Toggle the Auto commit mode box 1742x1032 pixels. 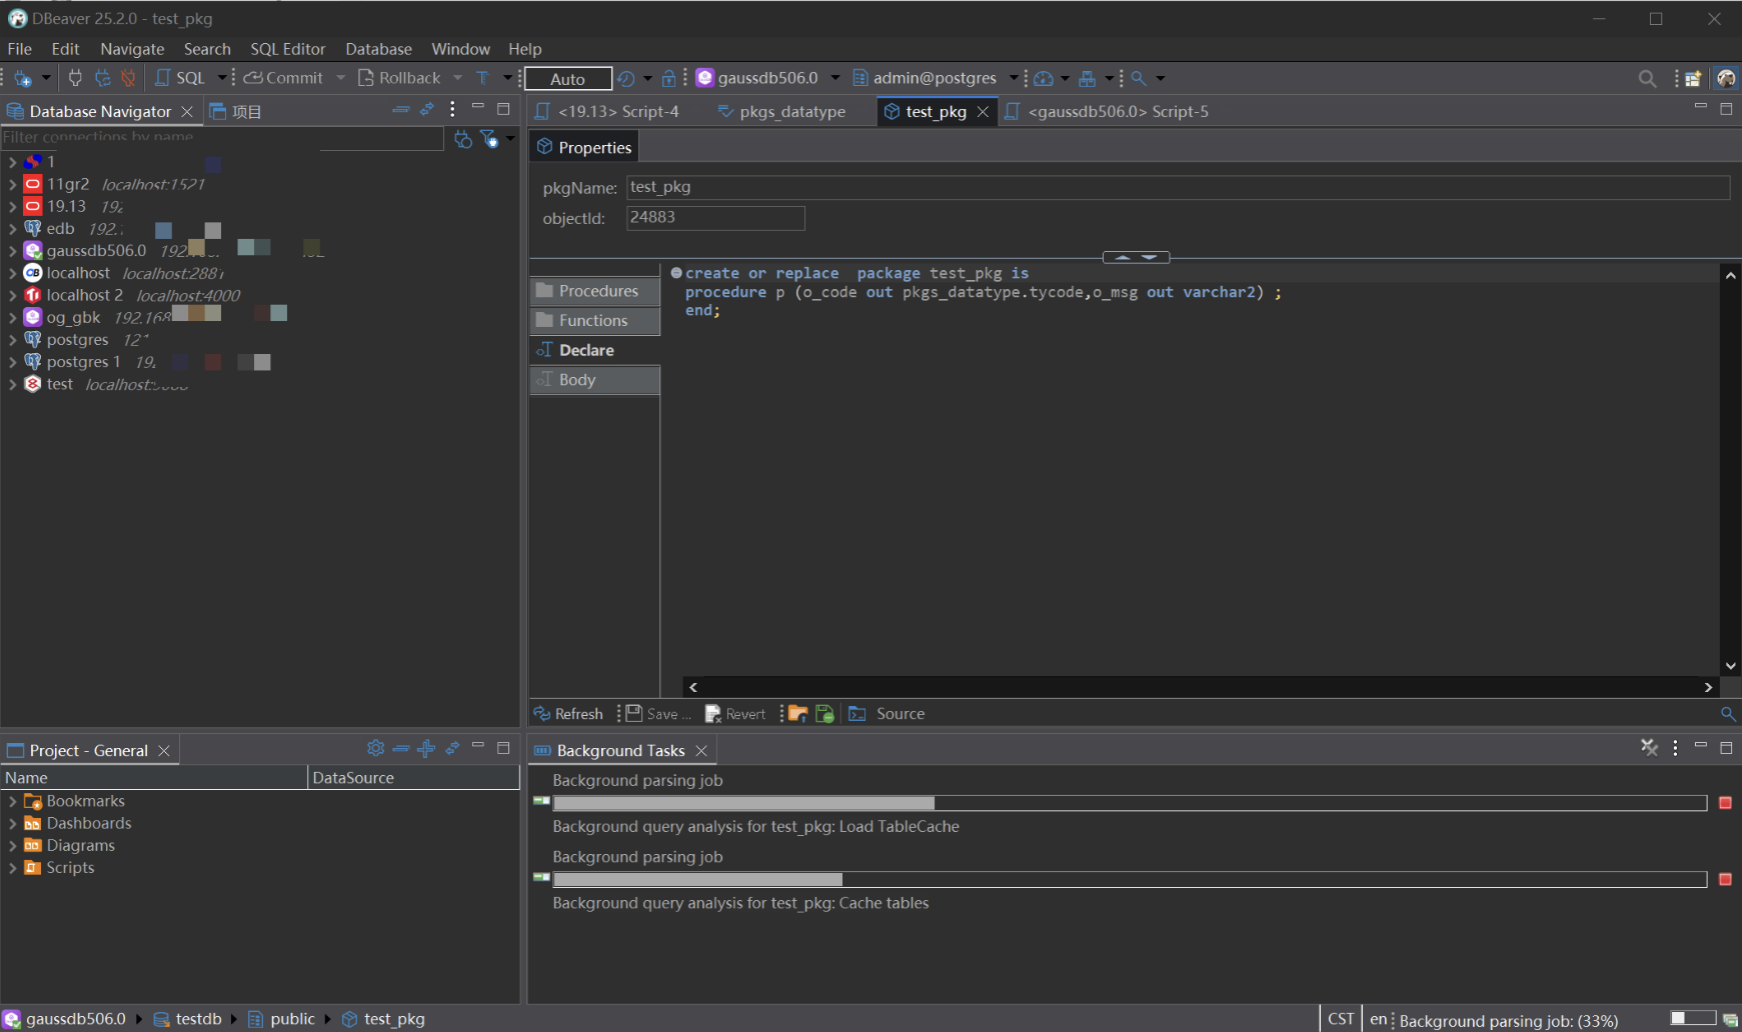coord(567,79)
